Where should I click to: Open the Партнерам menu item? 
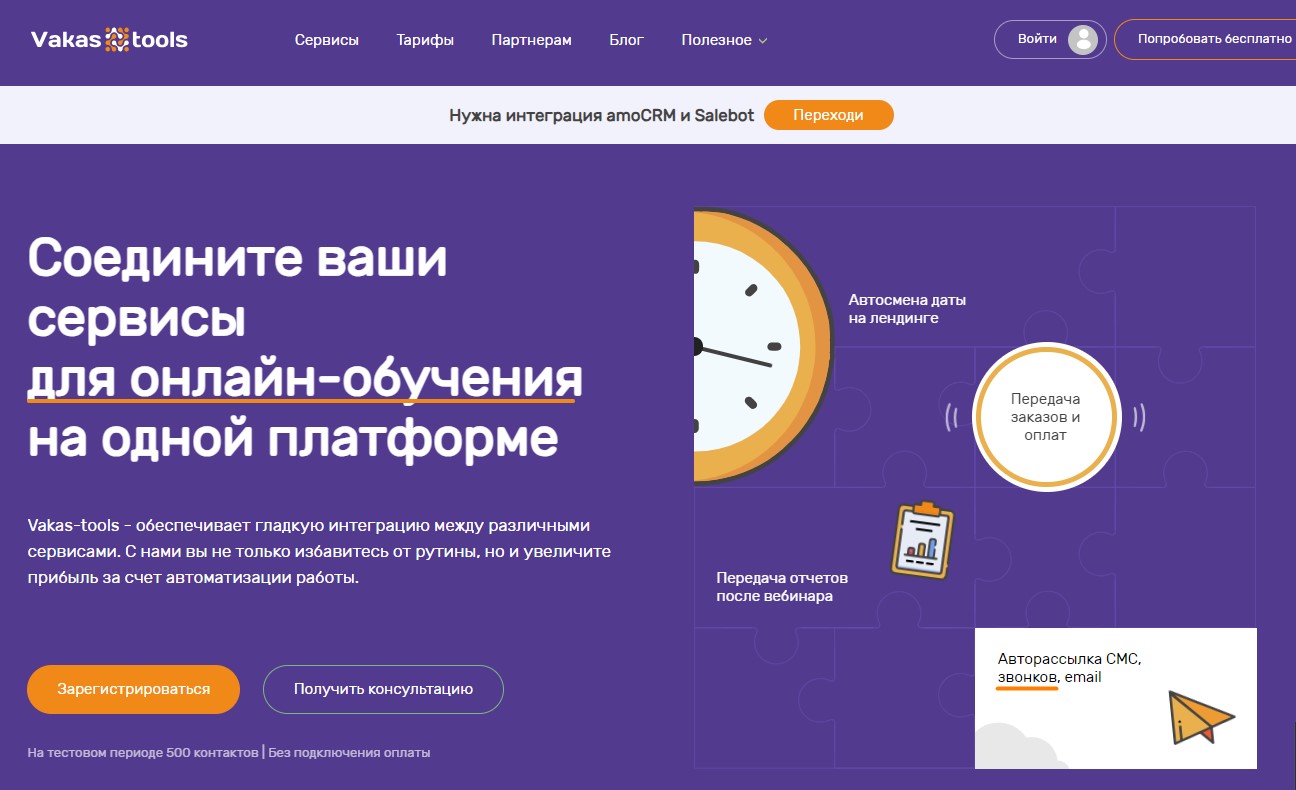coord(531,40)
